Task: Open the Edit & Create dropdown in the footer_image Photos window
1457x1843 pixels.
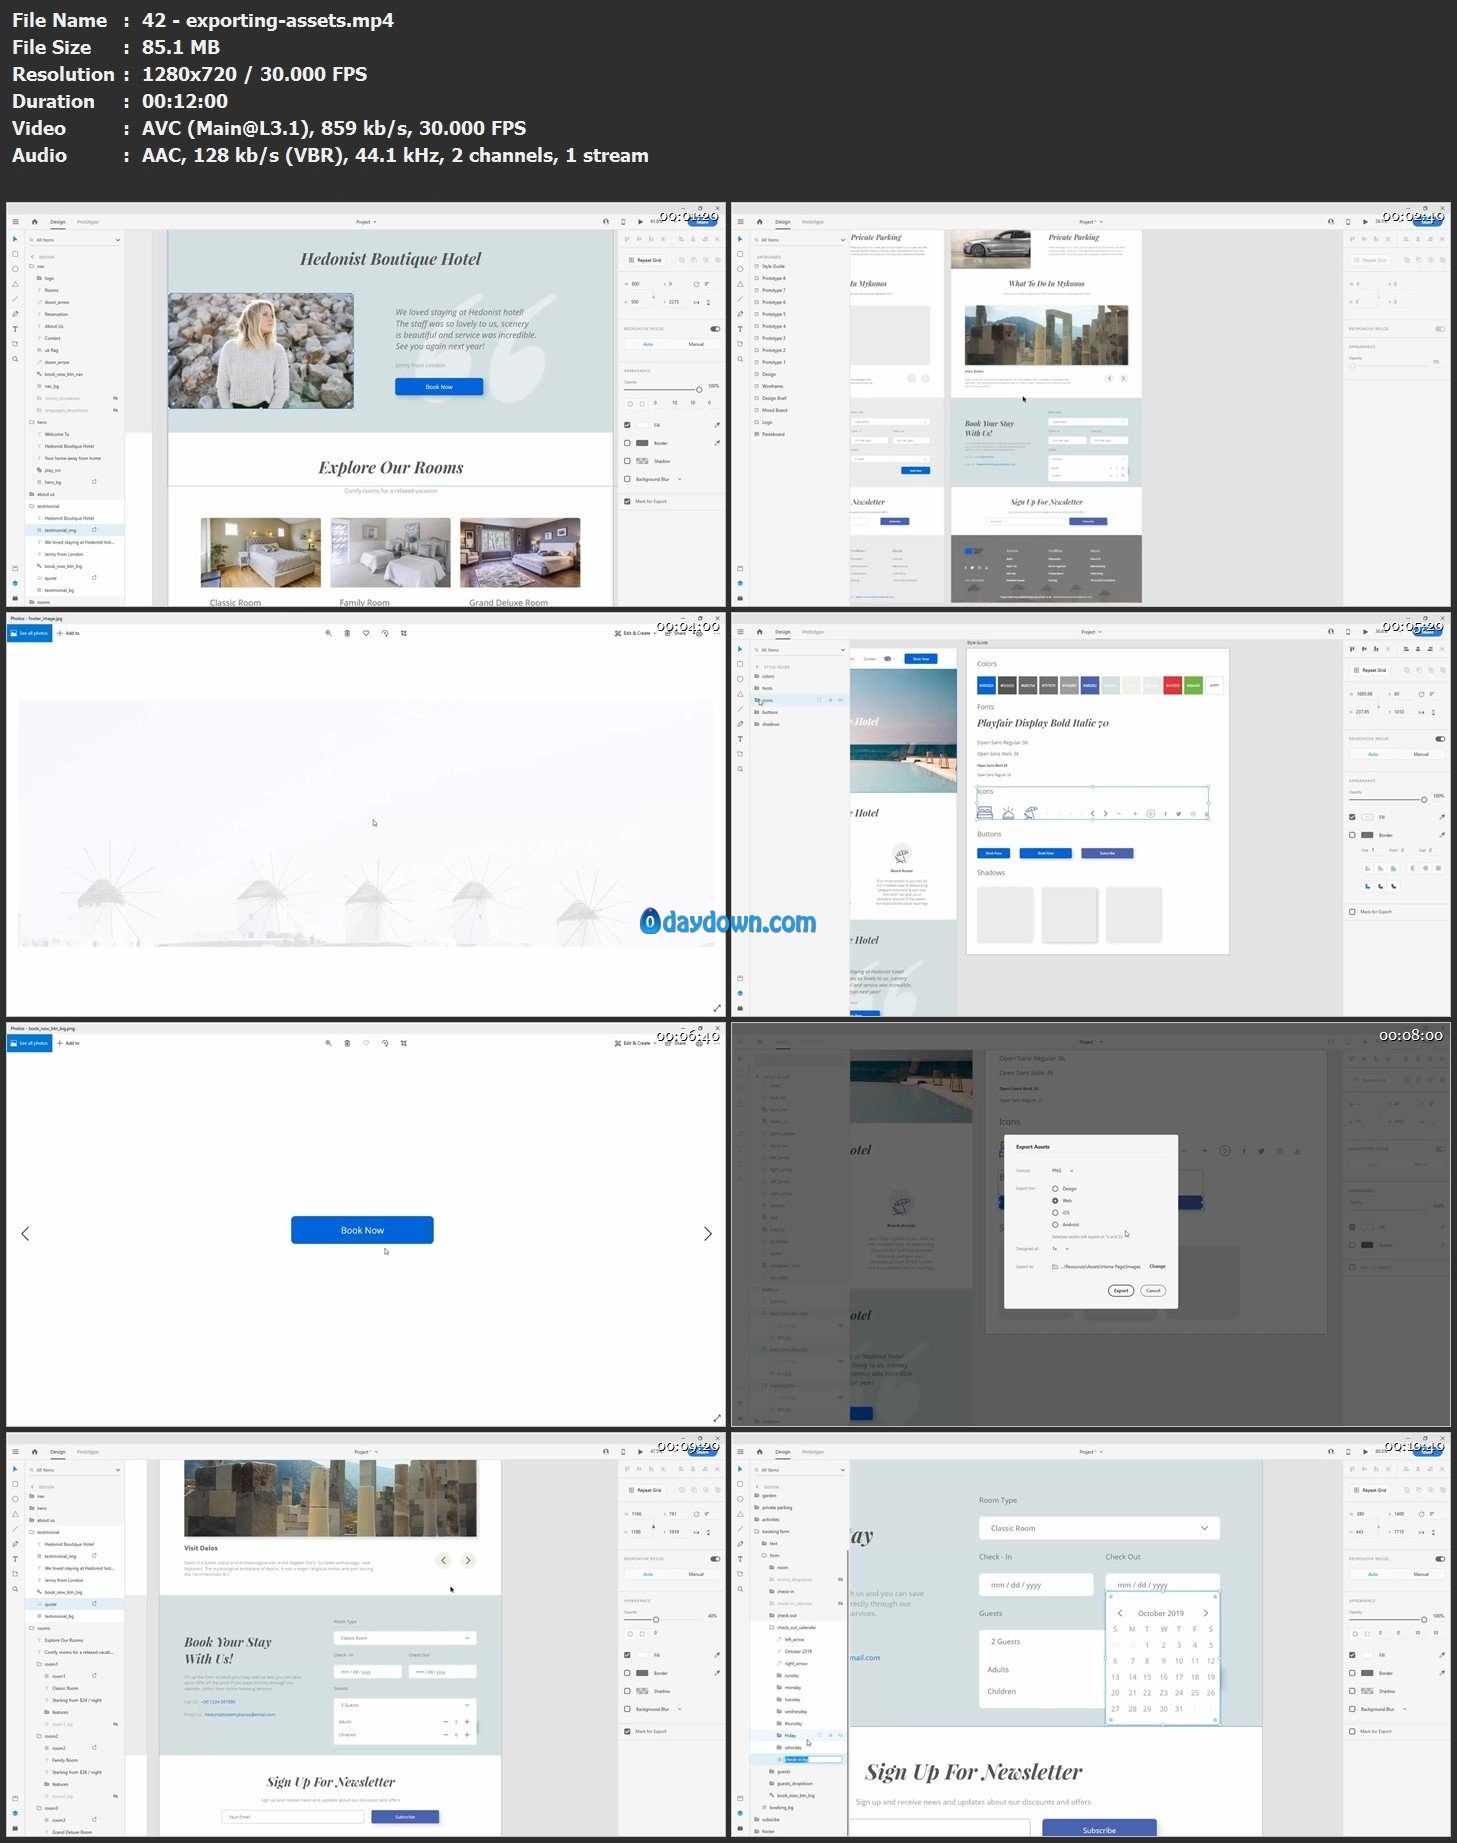Action: tap(635, 633)
